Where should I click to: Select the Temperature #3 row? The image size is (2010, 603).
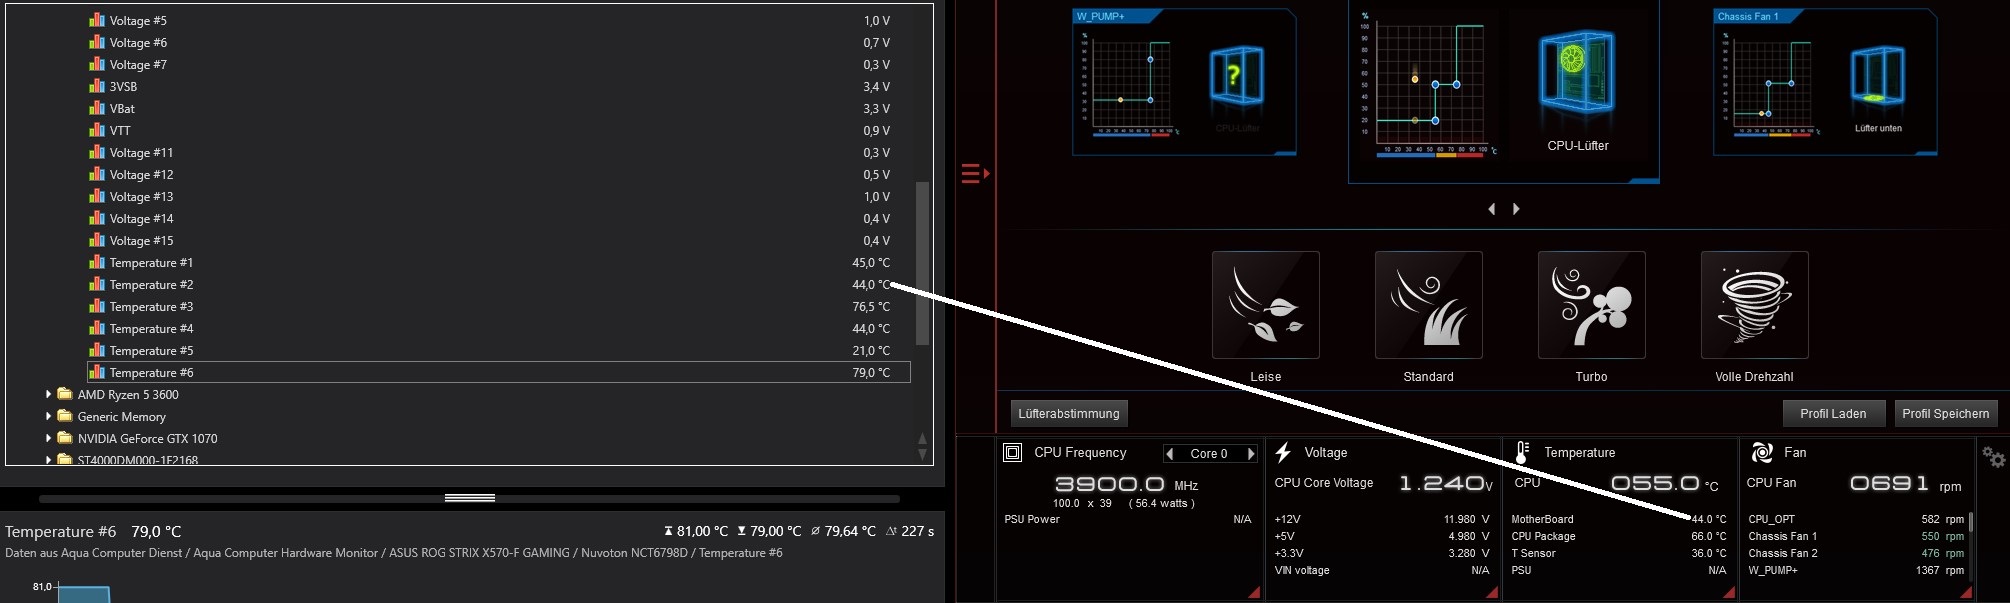pos(499,306)
